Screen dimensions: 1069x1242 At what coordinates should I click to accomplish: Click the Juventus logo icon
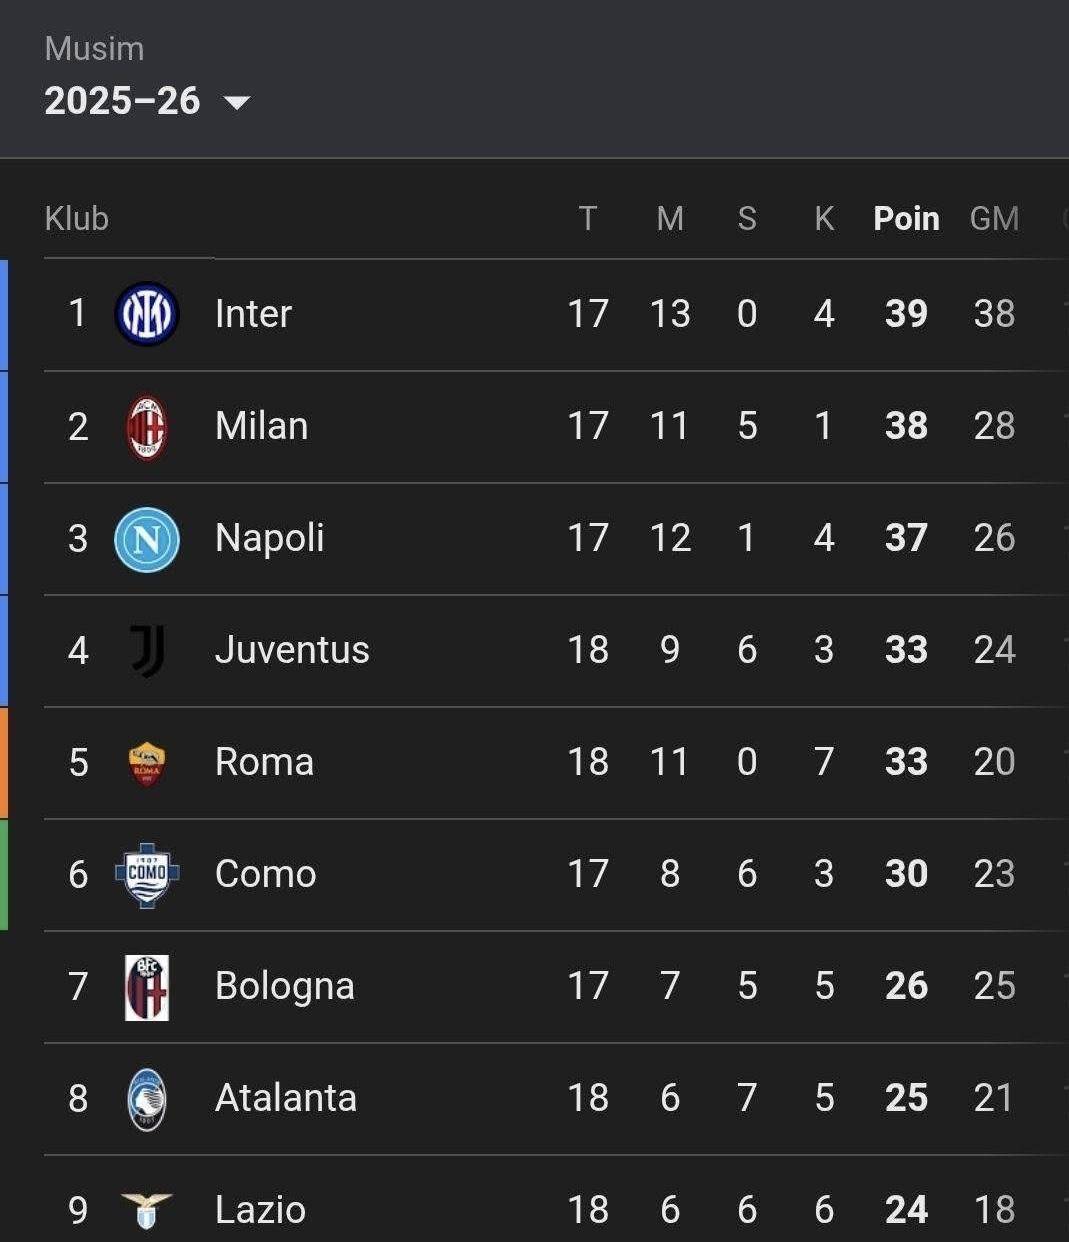(x=147, y=651)
